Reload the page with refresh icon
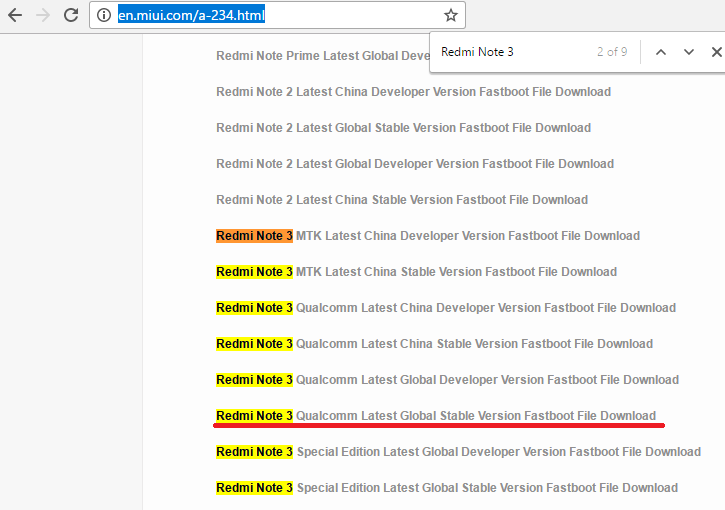The image size is (725, 510). [71, 15]
